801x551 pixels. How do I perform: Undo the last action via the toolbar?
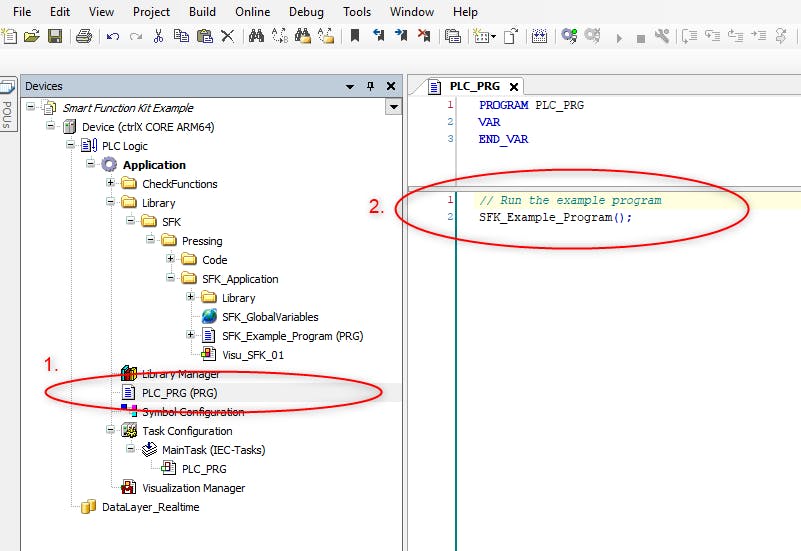(113, 36)
